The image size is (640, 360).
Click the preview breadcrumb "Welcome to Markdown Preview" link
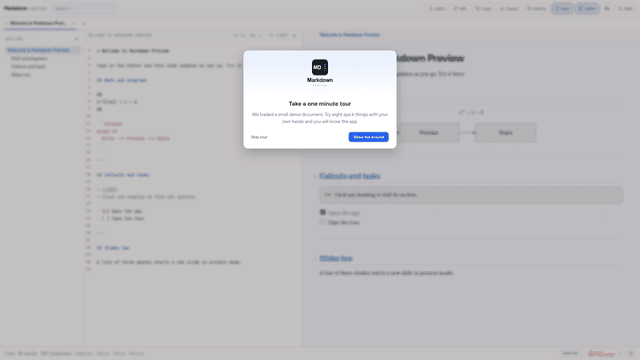[x=349, y=35]
